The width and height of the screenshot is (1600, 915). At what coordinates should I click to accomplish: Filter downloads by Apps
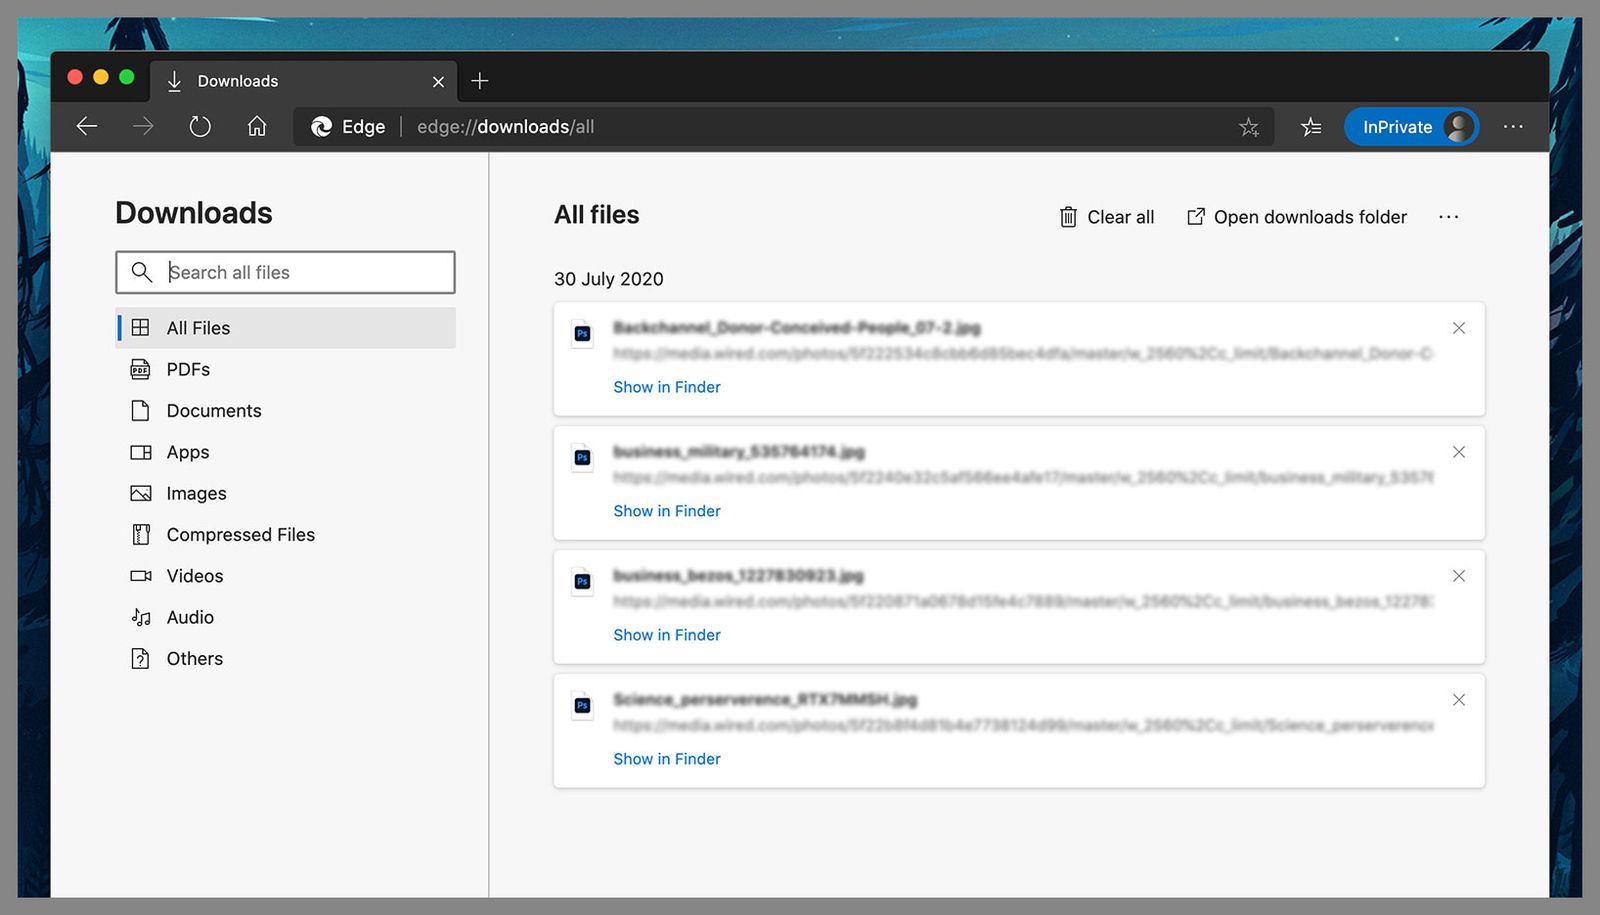pos(286,452)
